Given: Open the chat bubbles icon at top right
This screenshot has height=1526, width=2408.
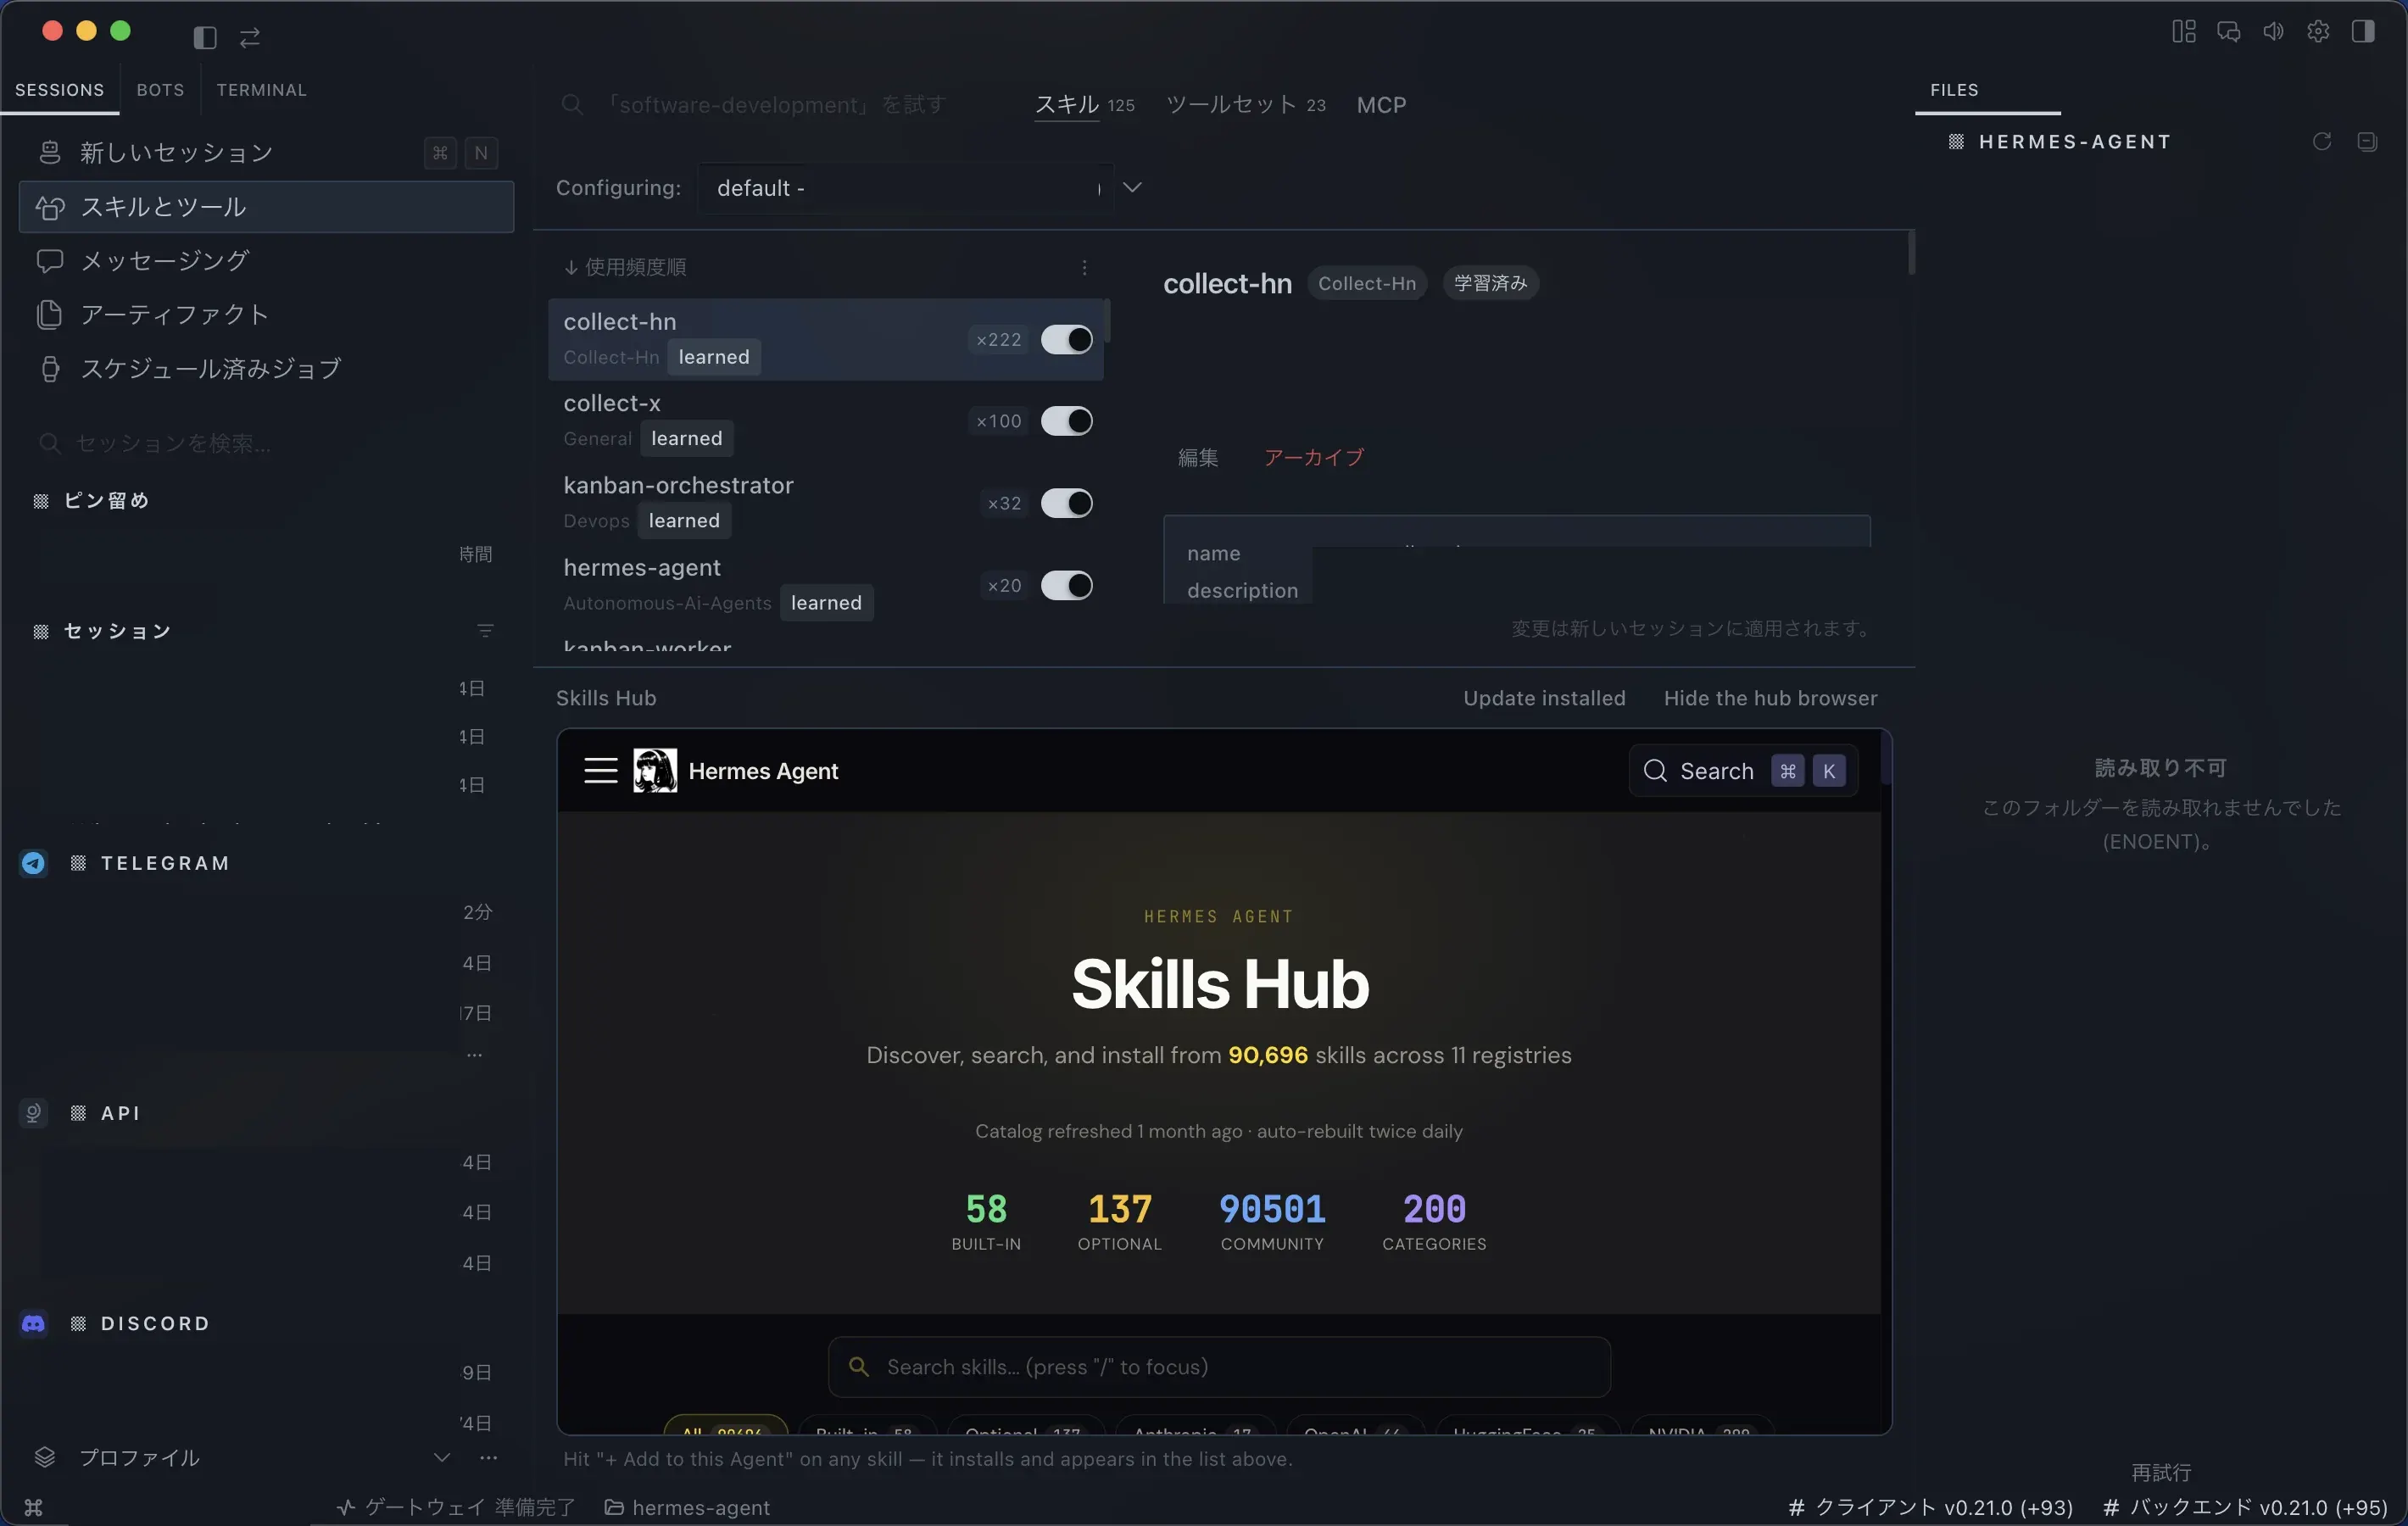Looking at the screenshot, I should point(2228,32).
